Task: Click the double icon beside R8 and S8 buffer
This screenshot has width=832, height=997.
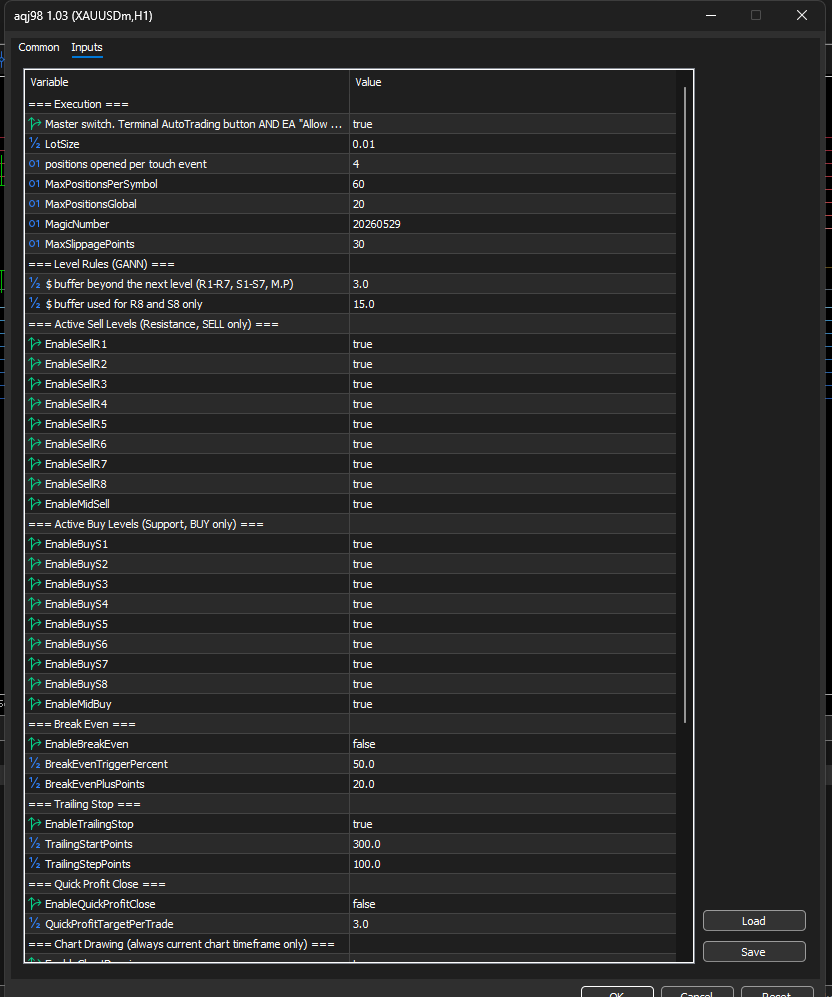Action: pos(34,303)
